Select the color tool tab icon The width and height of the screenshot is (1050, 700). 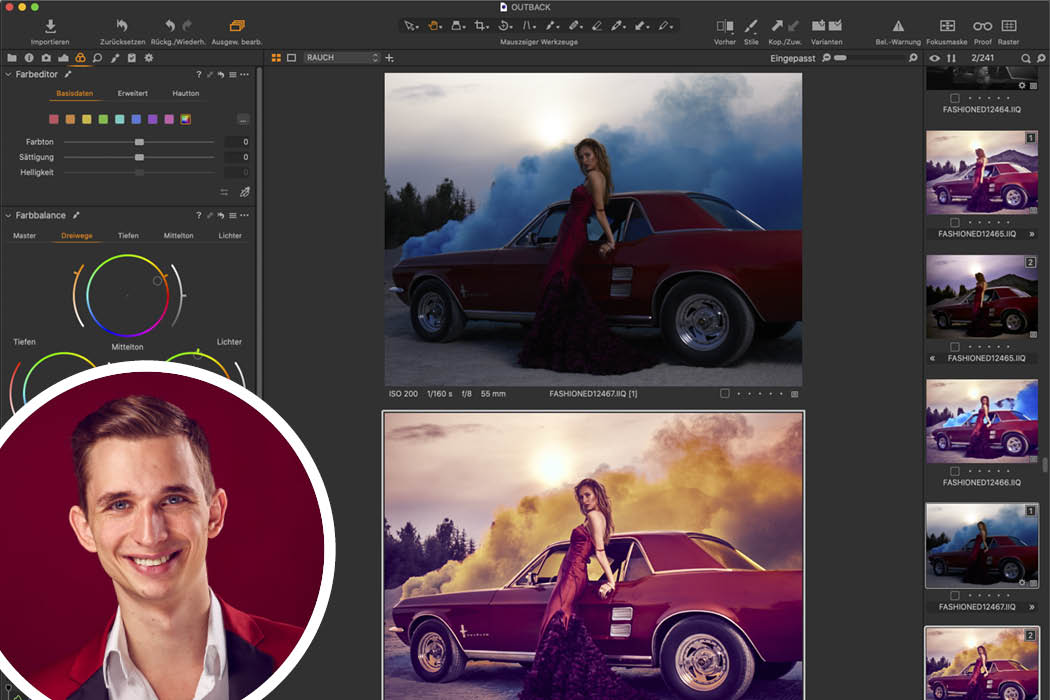coord(80,58)
